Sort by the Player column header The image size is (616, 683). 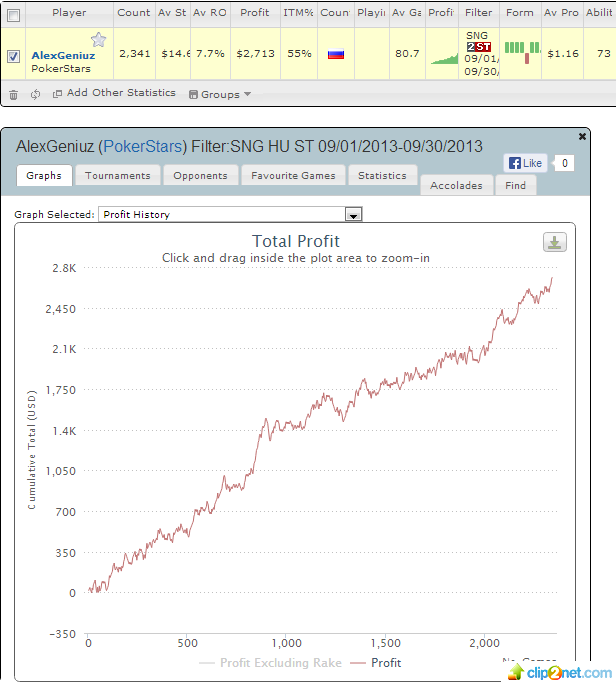[69, 13]
